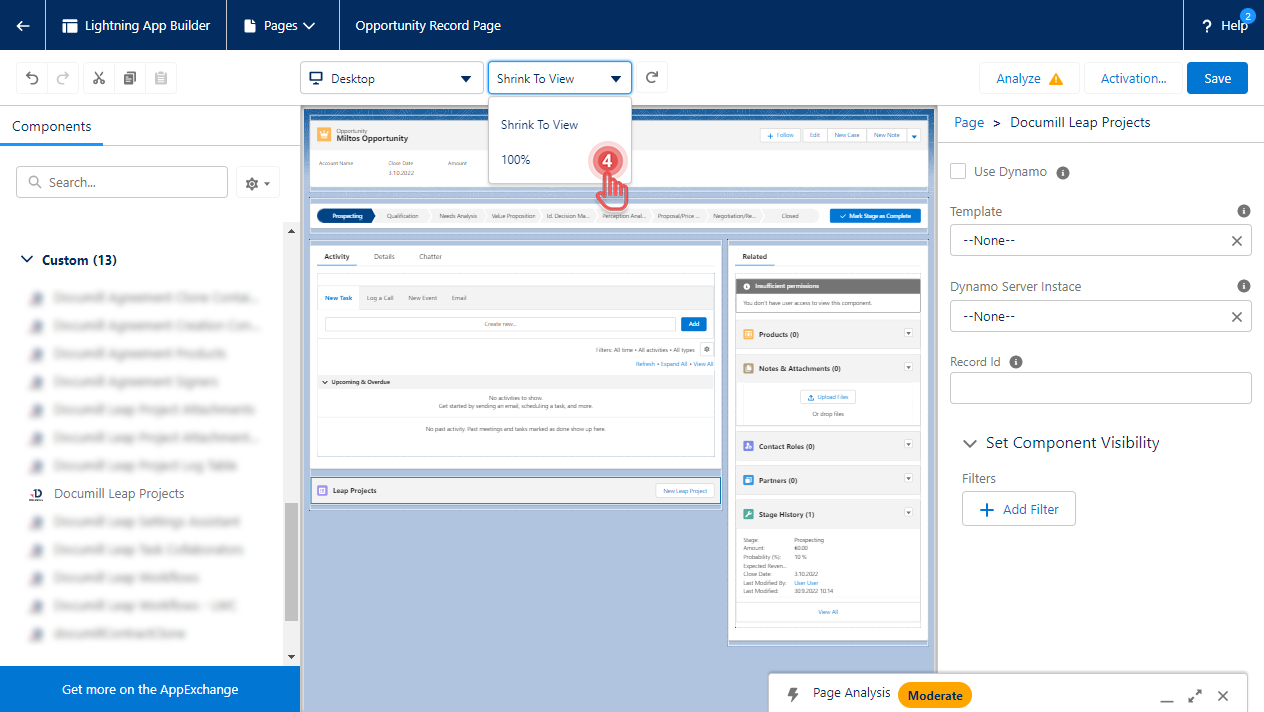The image size is (1264, 712).
Task: Open the Pages menu
Action: pos(280,25)
